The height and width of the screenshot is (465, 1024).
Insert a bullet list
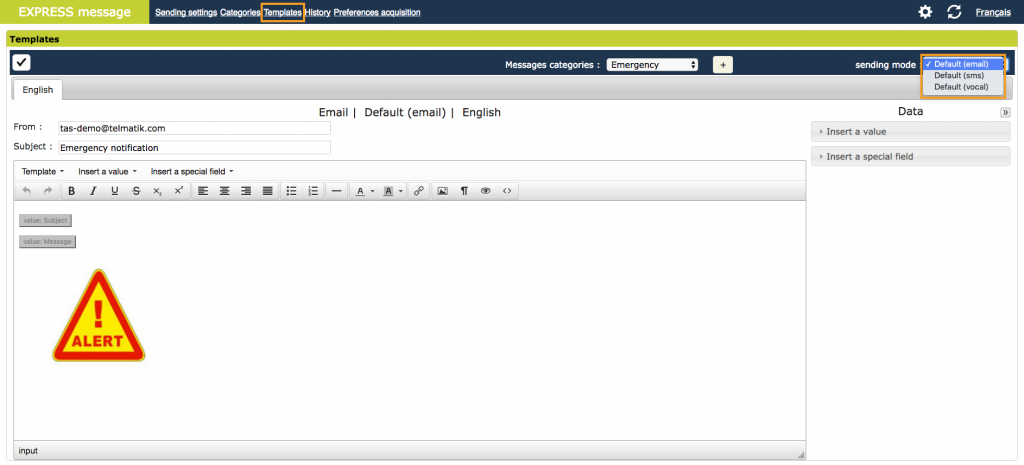click(292, 191)
